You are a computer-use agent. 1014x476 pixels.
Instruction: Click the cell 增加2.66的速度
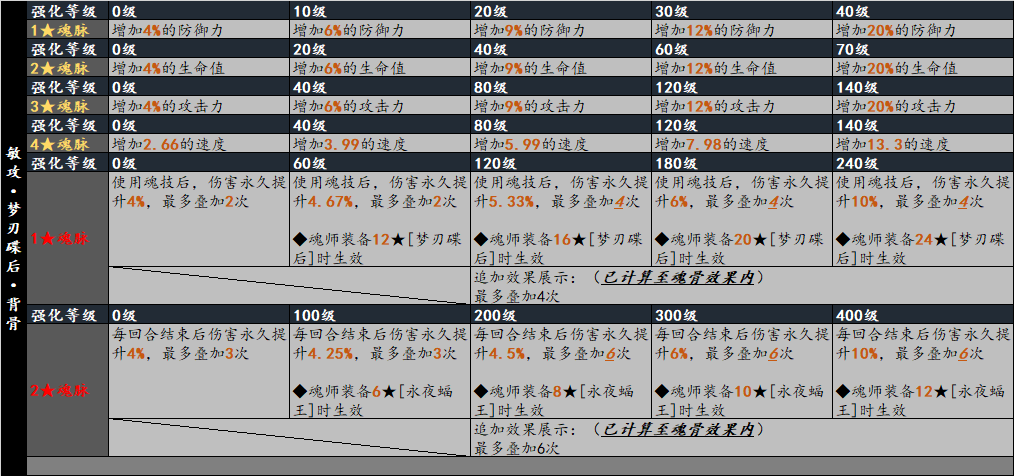point(199,144)
